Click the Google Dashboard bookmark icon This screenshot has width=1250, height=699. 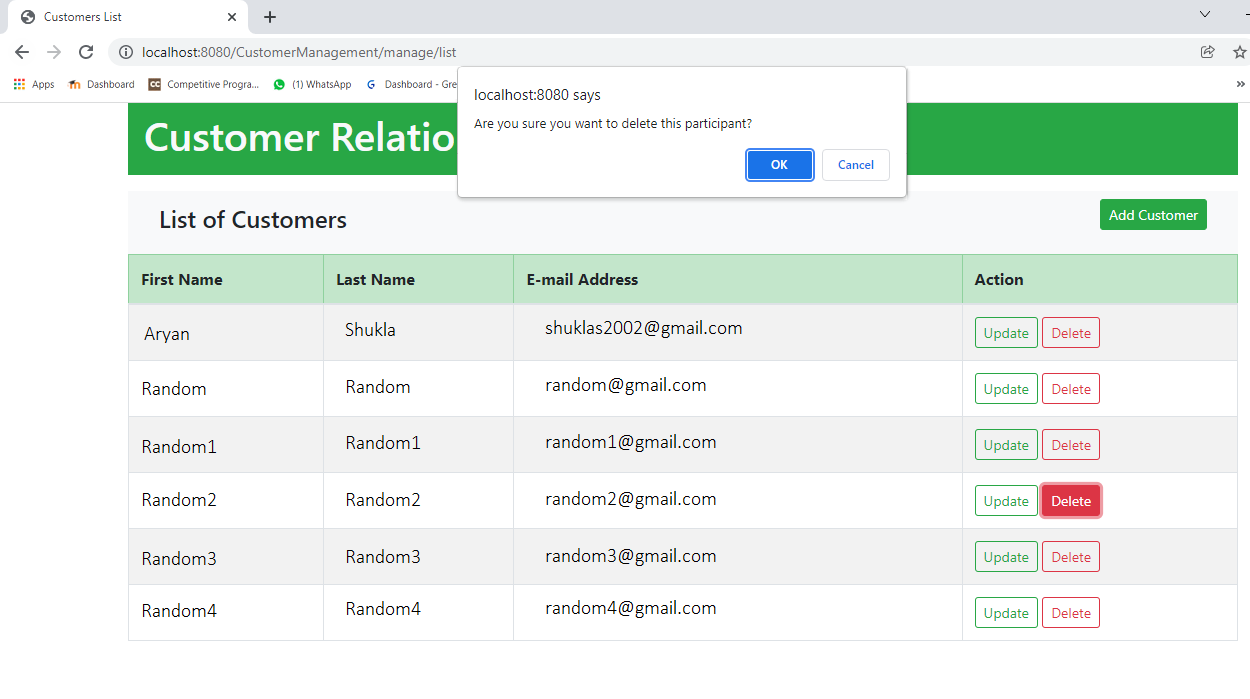click(370, 84)
